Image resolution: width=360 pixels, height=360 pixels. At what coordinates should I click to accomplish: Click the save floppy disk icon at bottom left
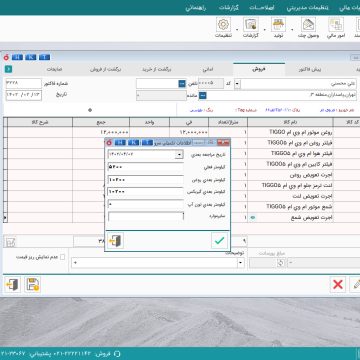tap(32, 285)
